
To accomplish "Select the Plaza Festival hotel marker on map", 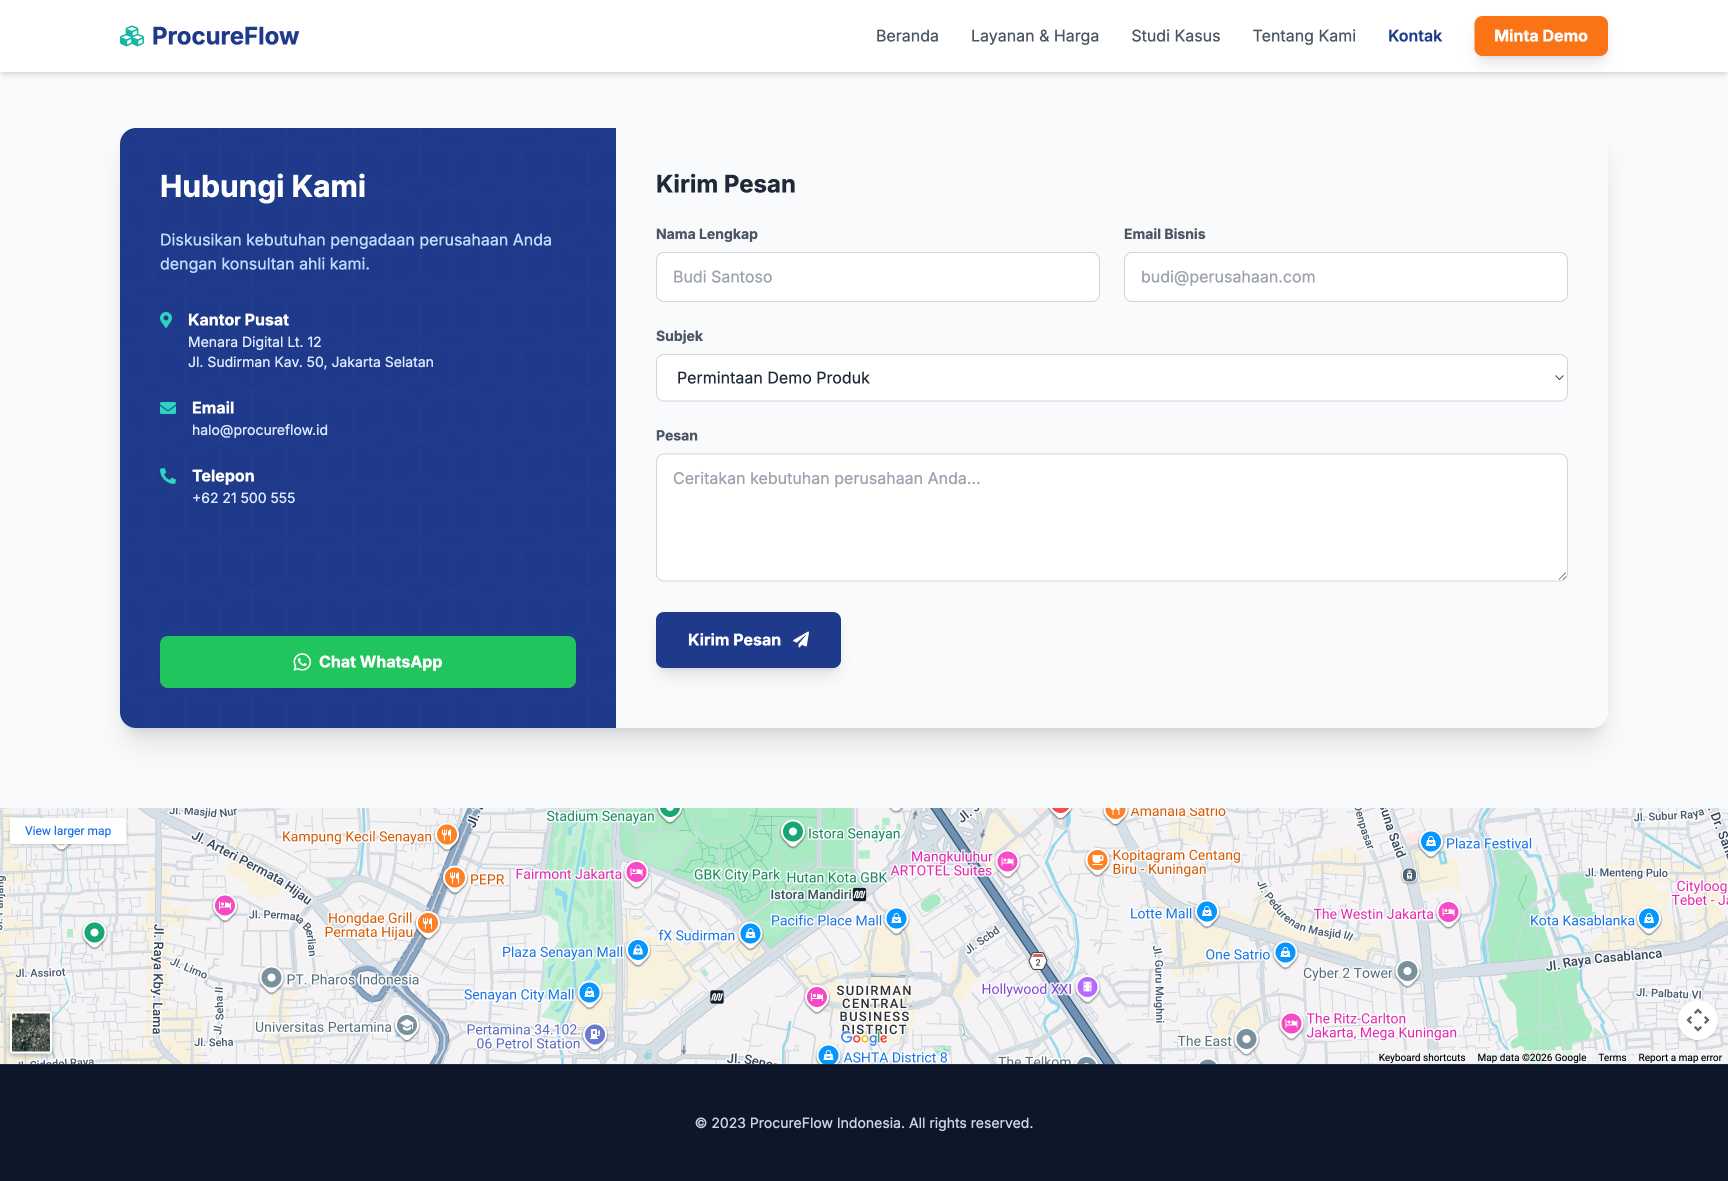I will (x=1430, y=842).
